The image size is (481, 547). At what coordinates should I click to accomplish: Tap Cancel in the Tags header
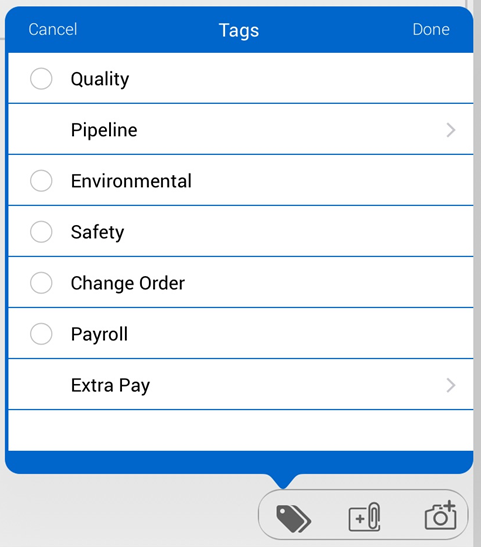53,29
